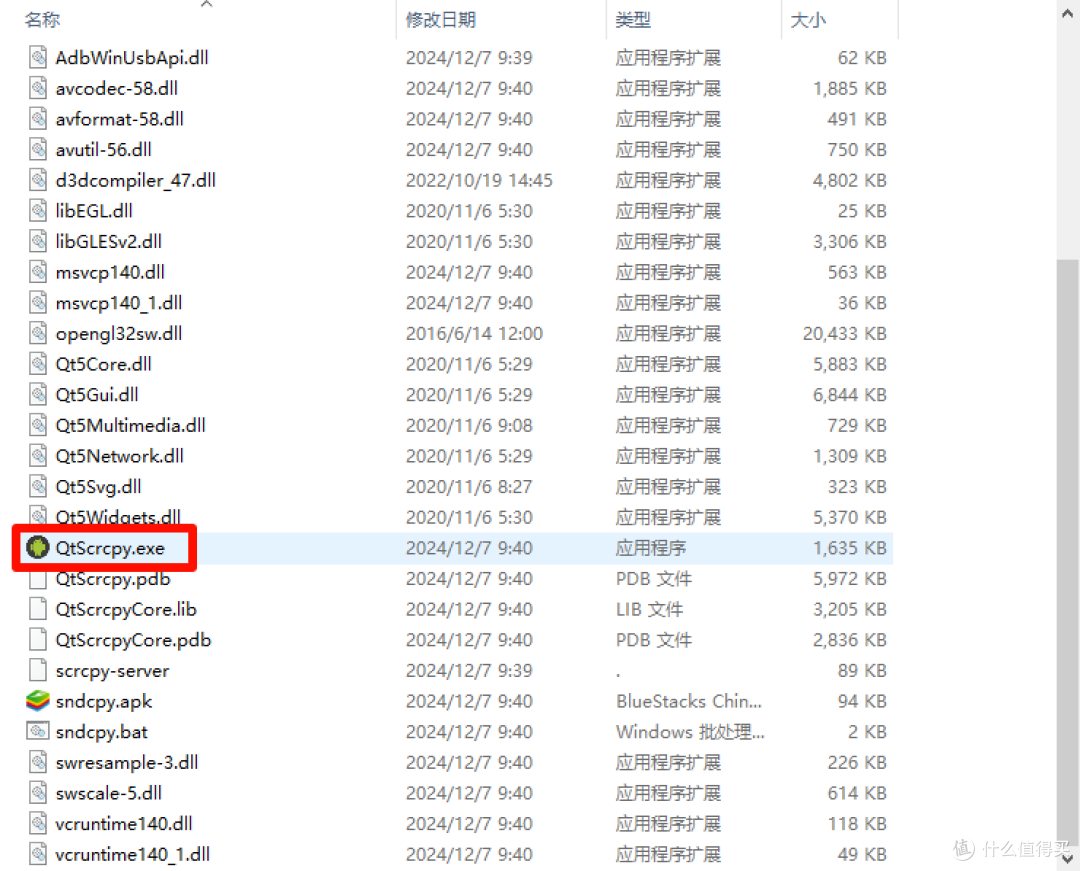Sort files by the 类型 column header
Screen dimensions: 1080x871
(x=633, y=20)
